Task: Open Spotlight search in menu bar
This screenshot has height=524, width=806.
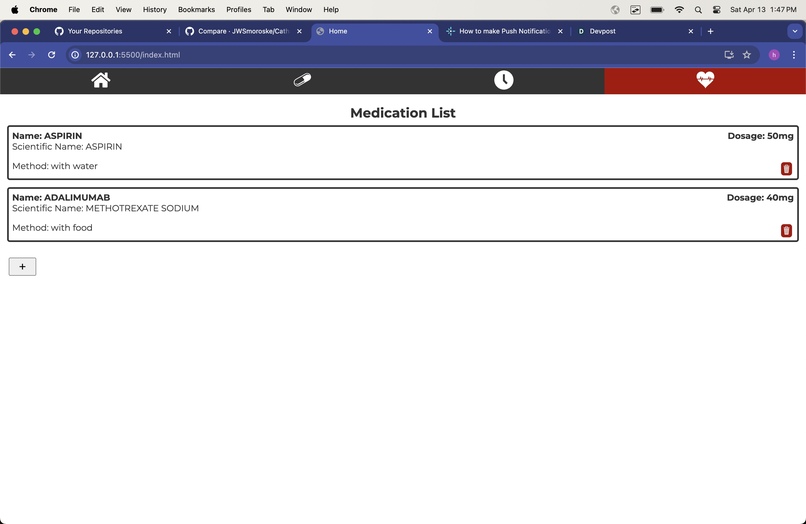Action: pos(698,9)
